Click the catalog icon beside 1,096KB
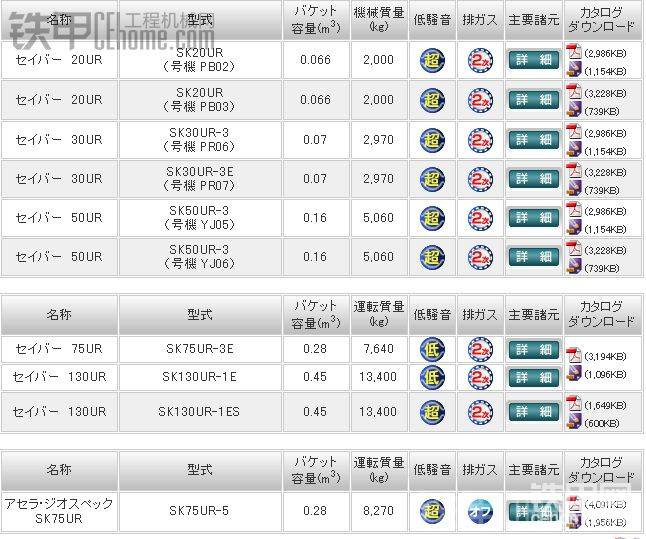This screenshot has width=646, height=539. point(573,374)
